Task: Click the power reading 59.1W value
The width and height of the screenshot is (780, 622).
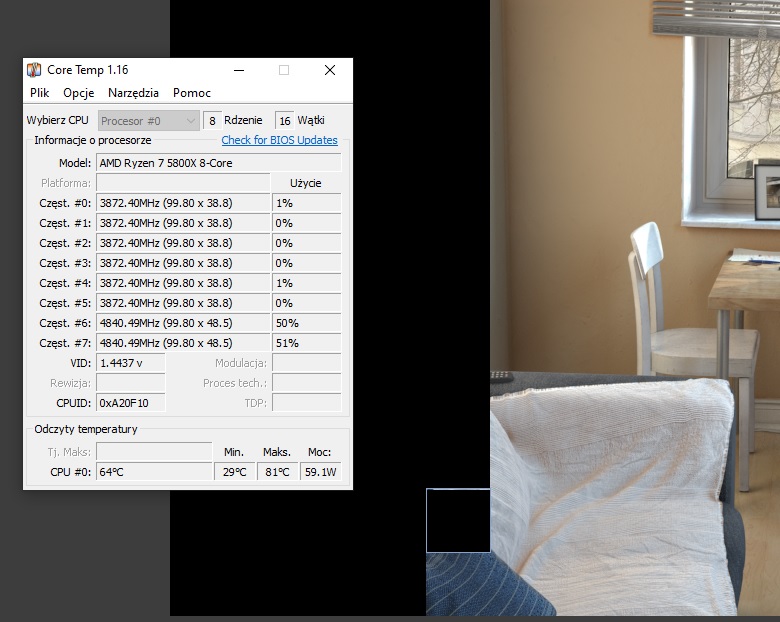Action: coord(320,472)
